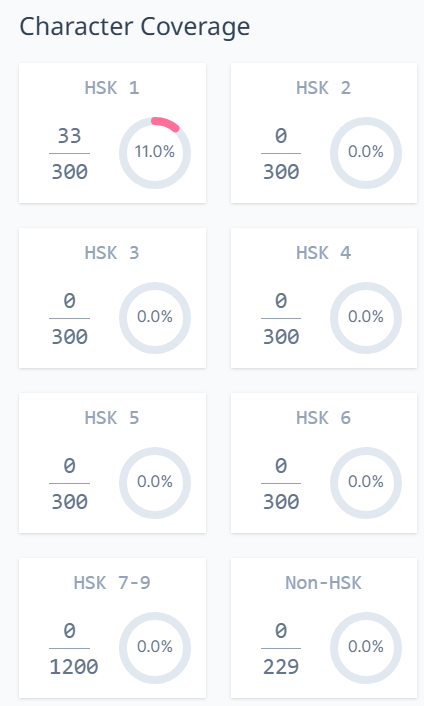Select the HSK 3 card label

(x=112, y=253)
